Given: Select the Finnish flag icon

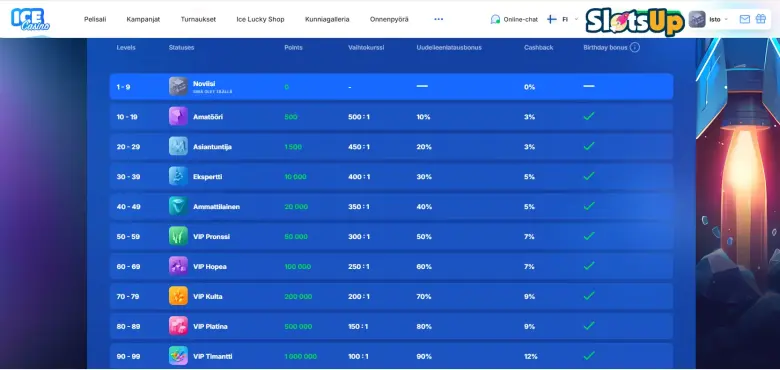Looking at the screenshot, I should [551, 19].
